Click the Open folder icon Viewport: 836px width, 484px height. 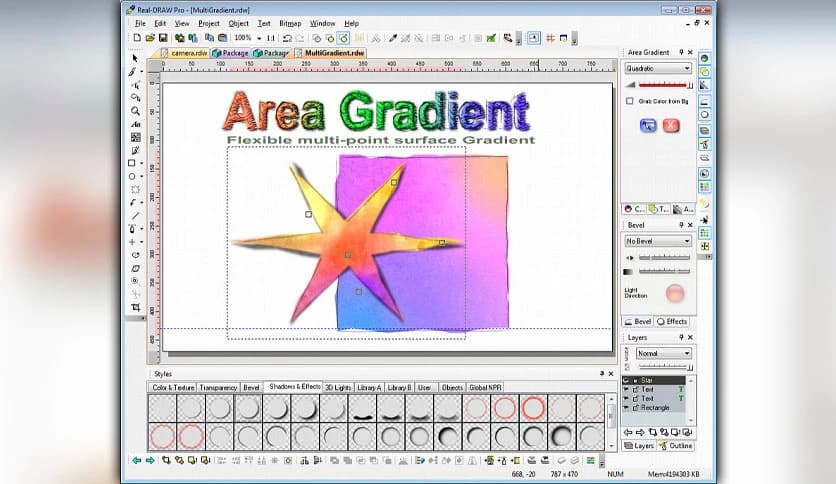pyautogui.click(x=150, y=38)
